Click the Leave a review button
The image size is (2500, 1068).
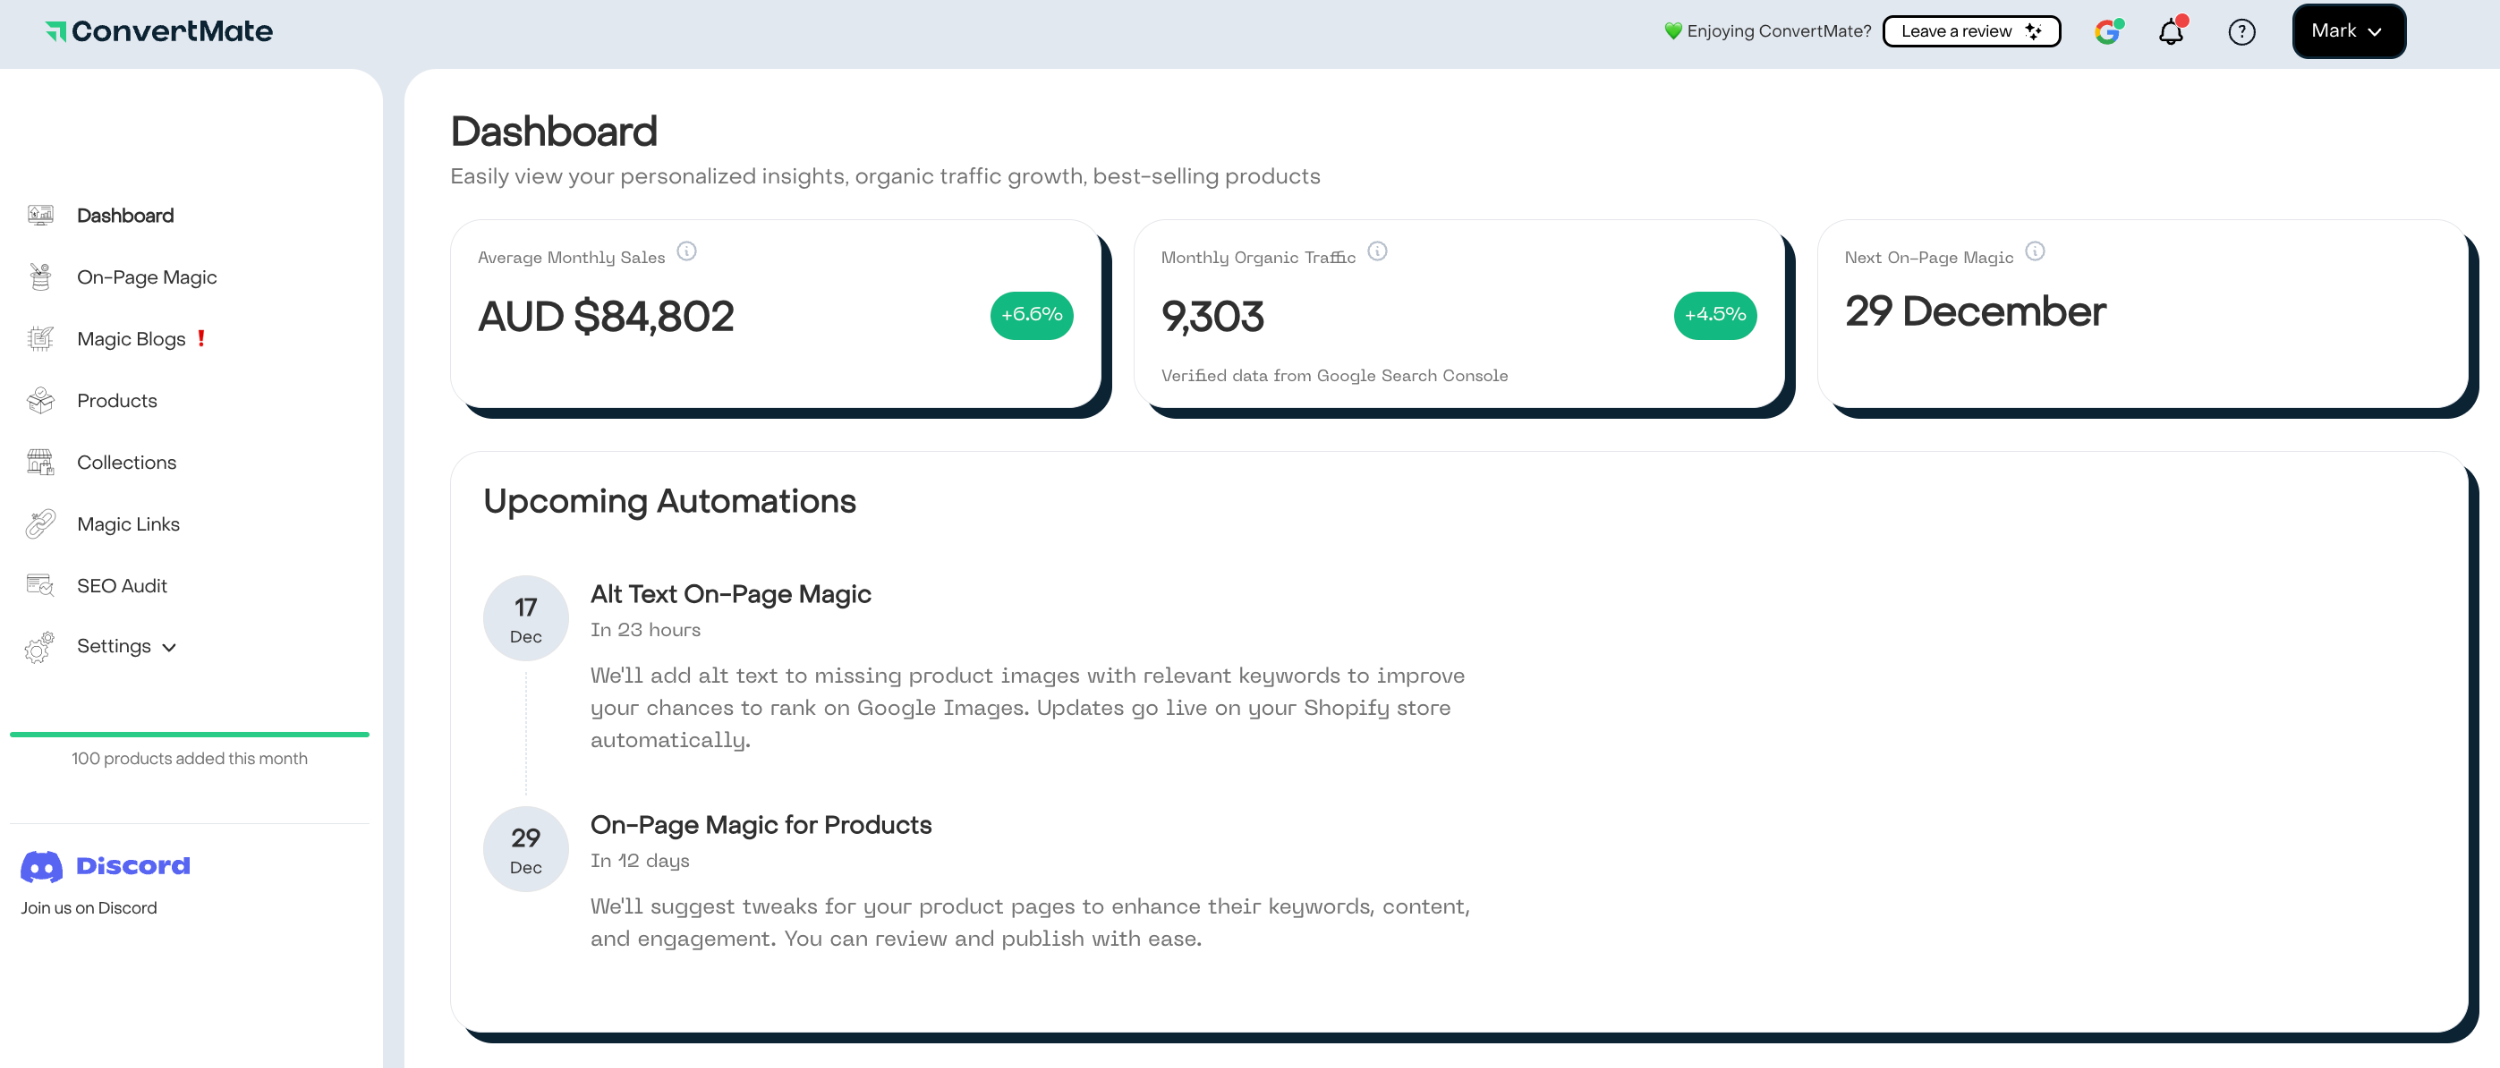pos(1969,31)
